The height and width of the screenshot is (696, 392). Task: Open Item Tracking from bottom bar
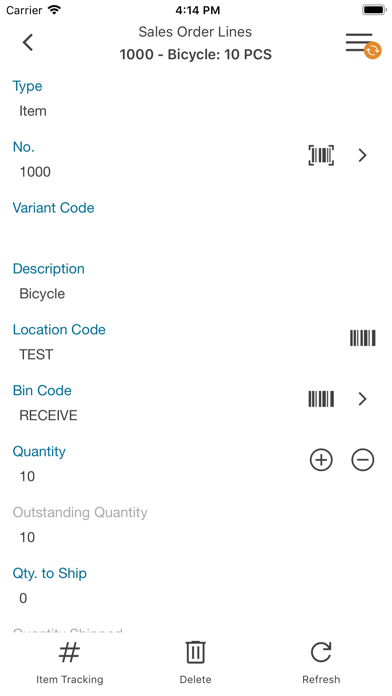pos(70,663)
